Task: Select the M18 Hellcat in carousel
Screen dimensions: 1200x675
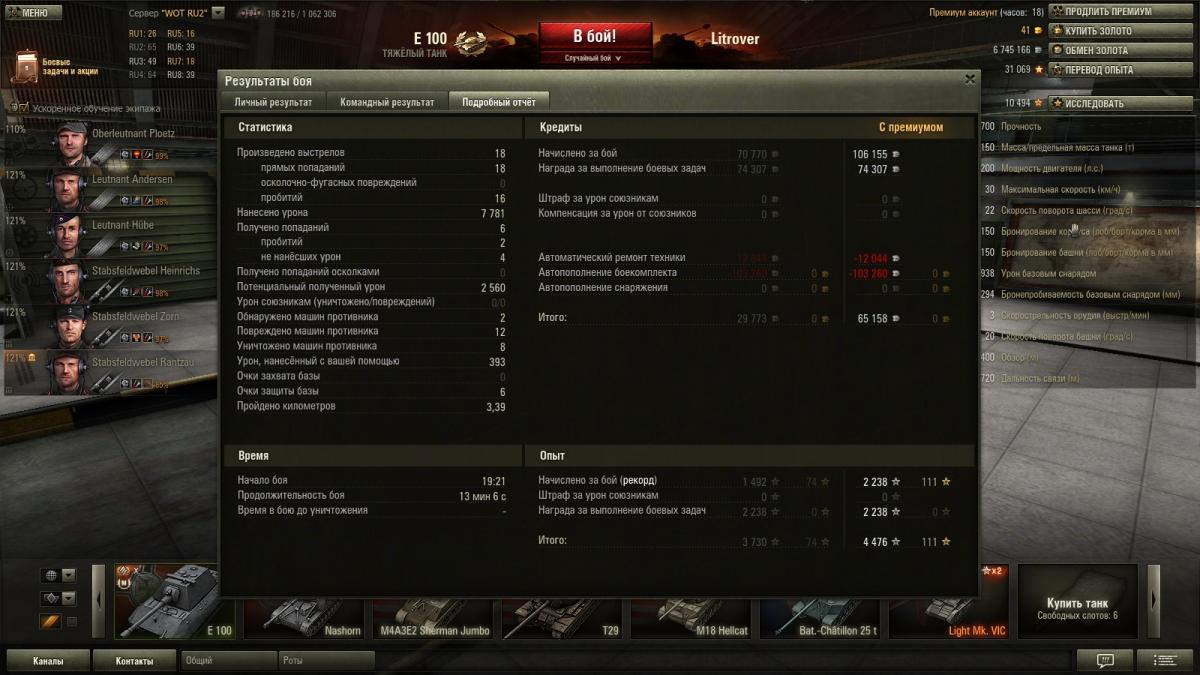Action: [x=691, y=617]
